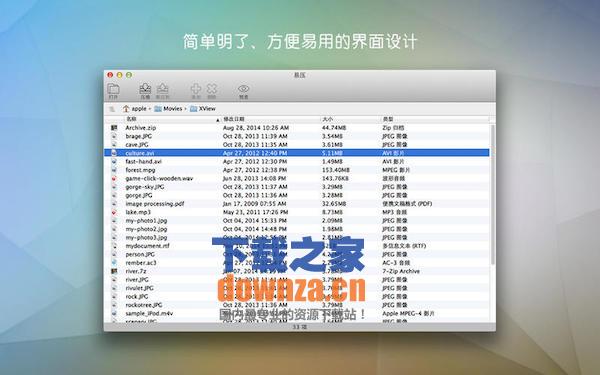
Task: Click the 7-Zip Archive kind cell
Action: pyautogui.click(x=401, y=271)
